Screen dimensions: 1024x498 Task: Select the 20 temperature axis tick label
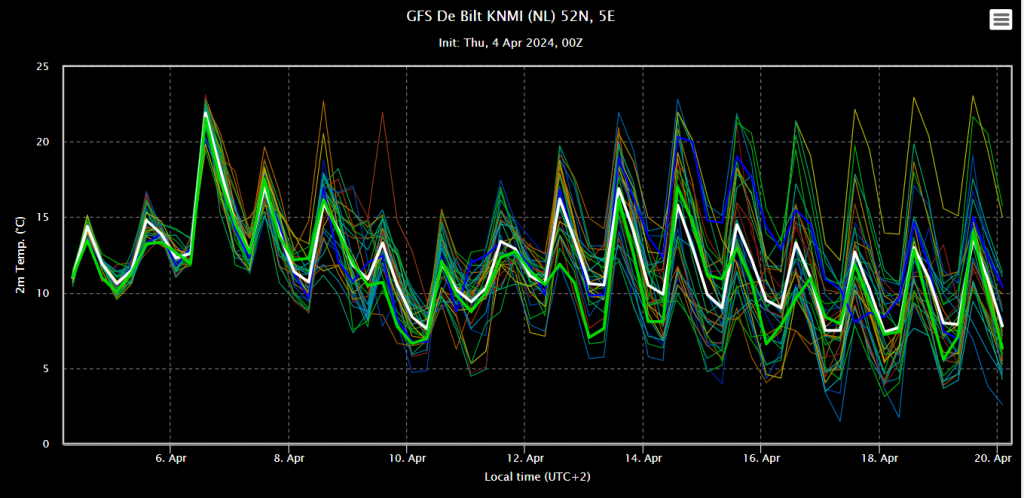click(46, 142)
